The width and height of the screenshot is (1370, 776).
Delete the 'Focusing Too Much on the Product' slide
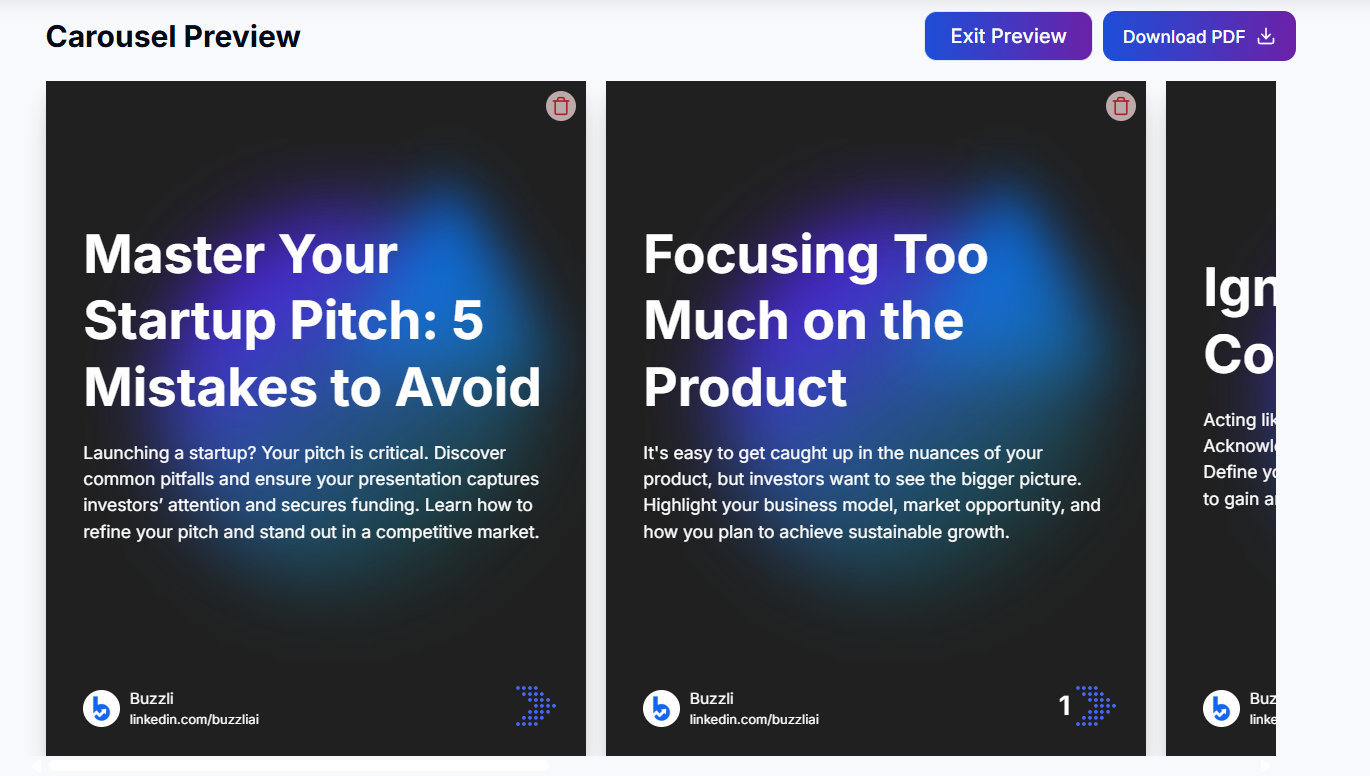click(x=1121, y=106)
